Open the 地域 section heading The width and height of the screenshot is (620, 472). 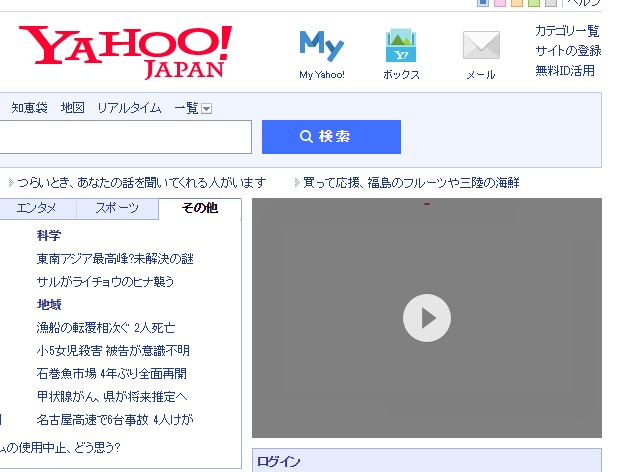49,304
